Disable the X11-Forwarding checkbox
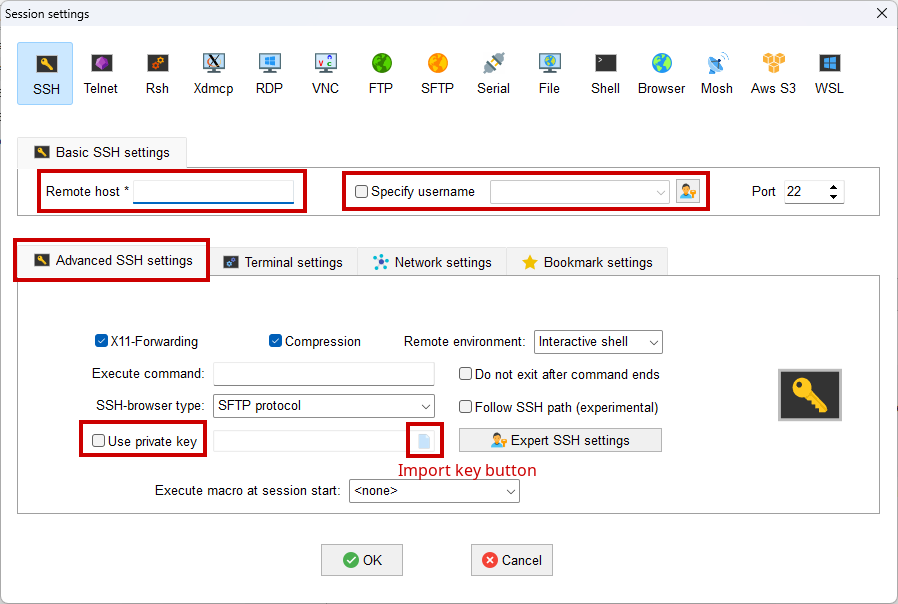 pos(102,341)
